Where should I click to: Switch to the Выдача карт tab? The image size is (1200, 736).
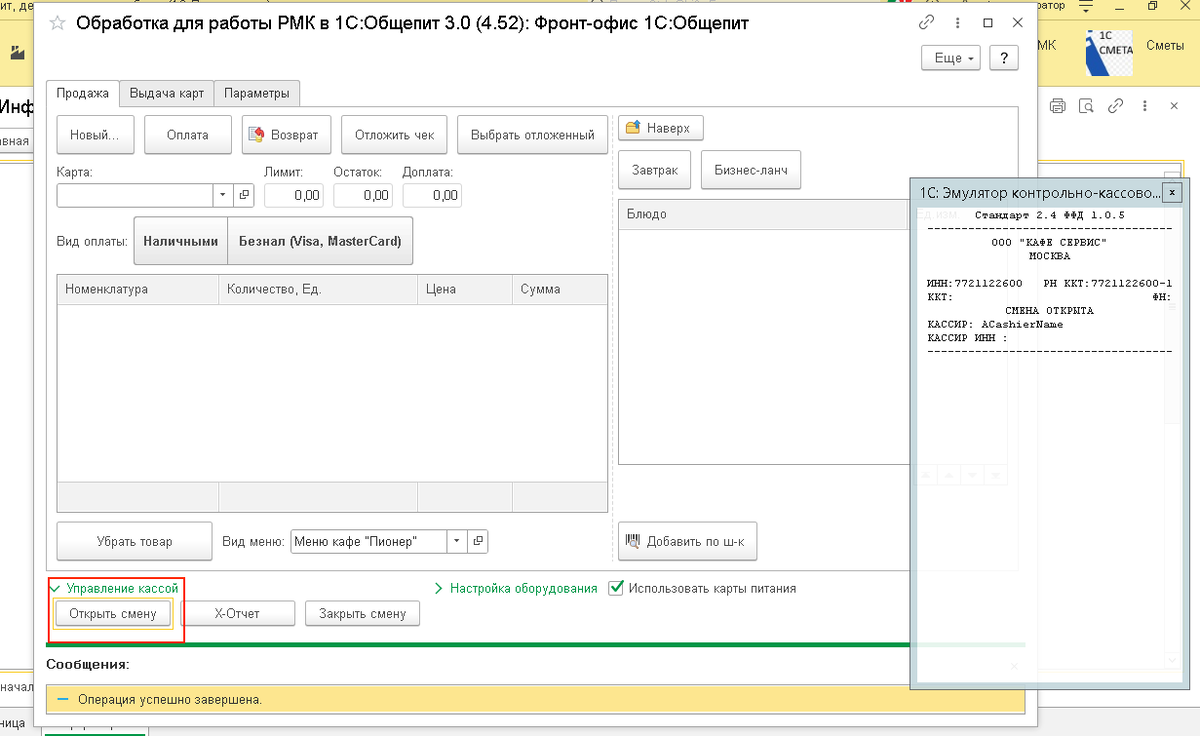(x=167, y=93)
